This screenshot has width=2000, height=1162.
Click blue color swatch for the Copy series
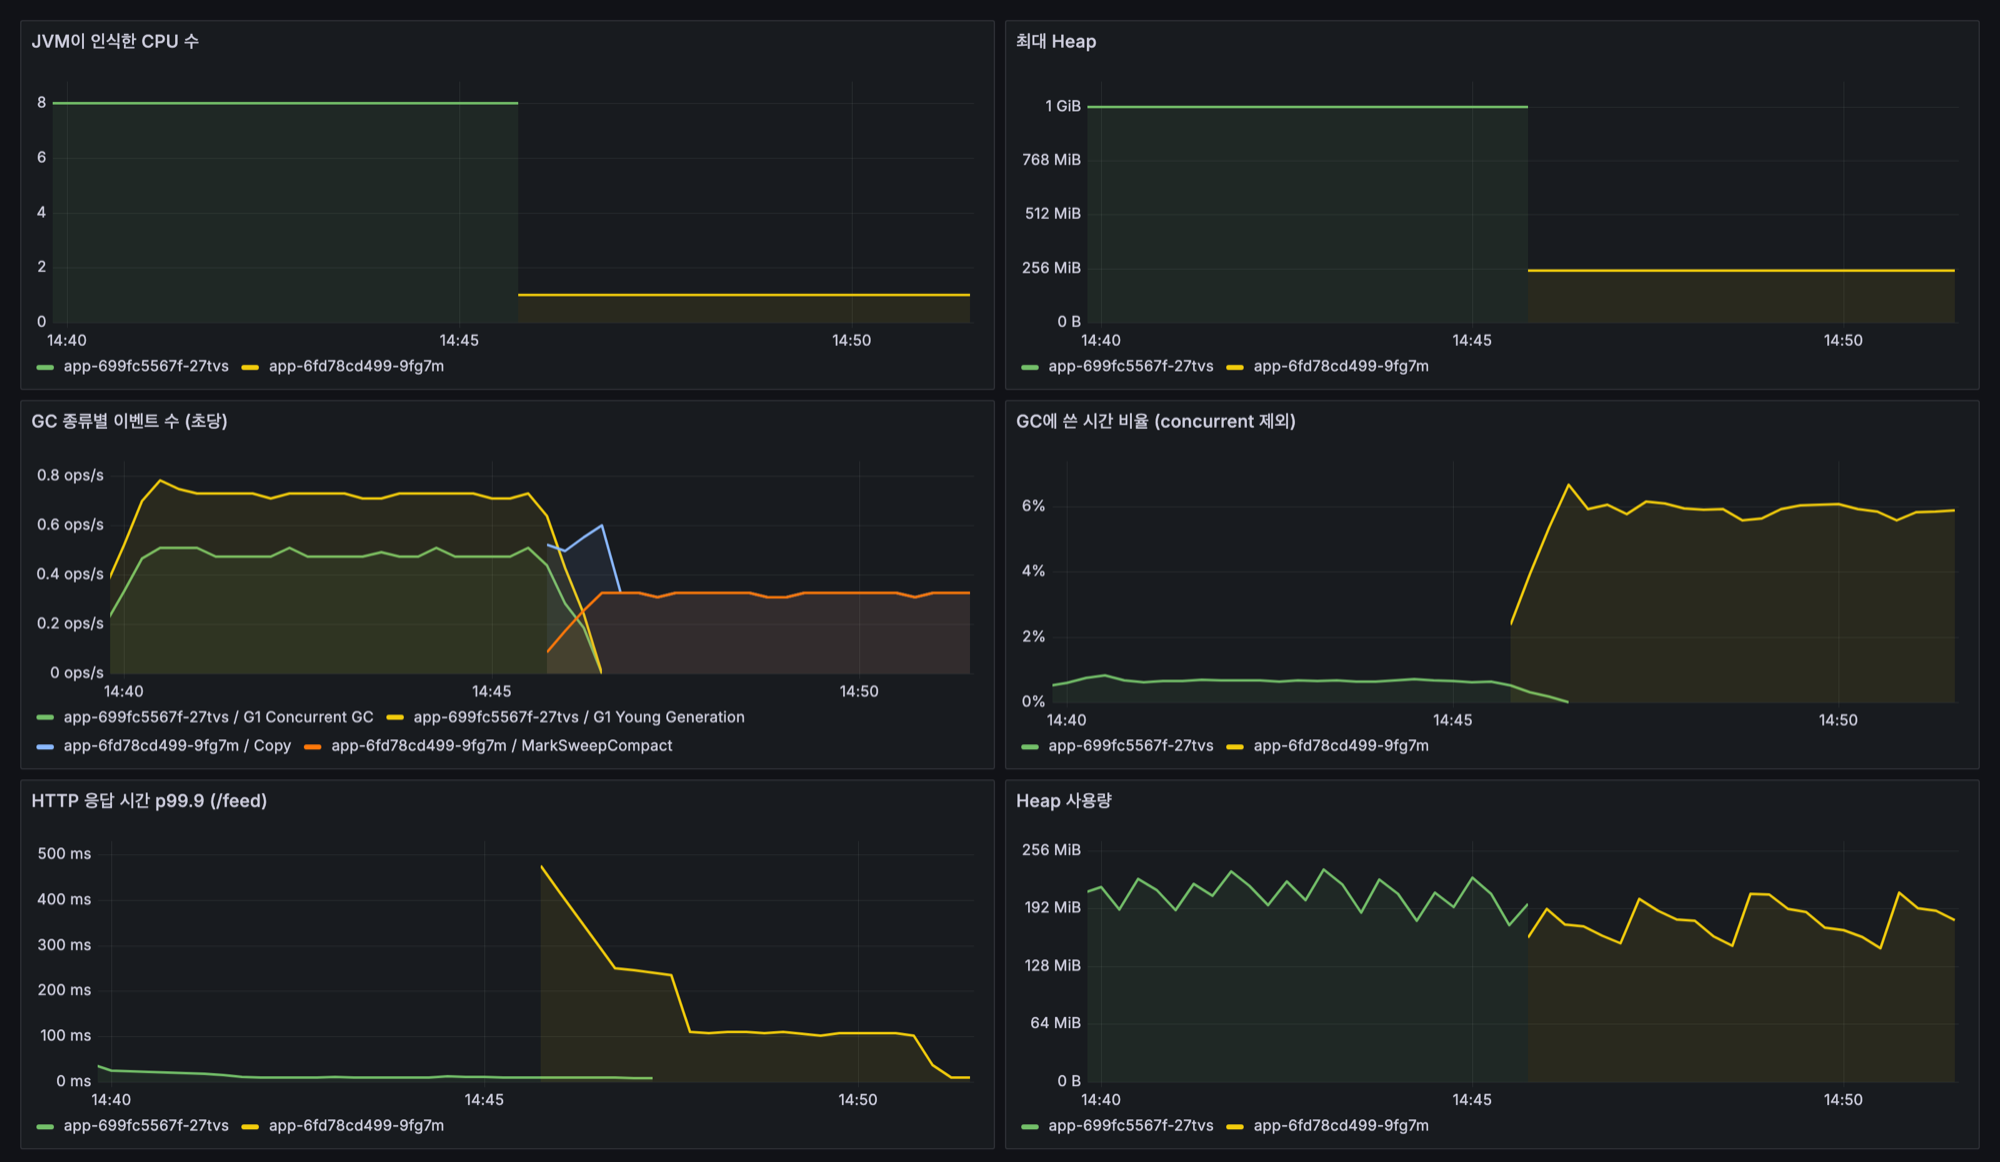point(45,747)
